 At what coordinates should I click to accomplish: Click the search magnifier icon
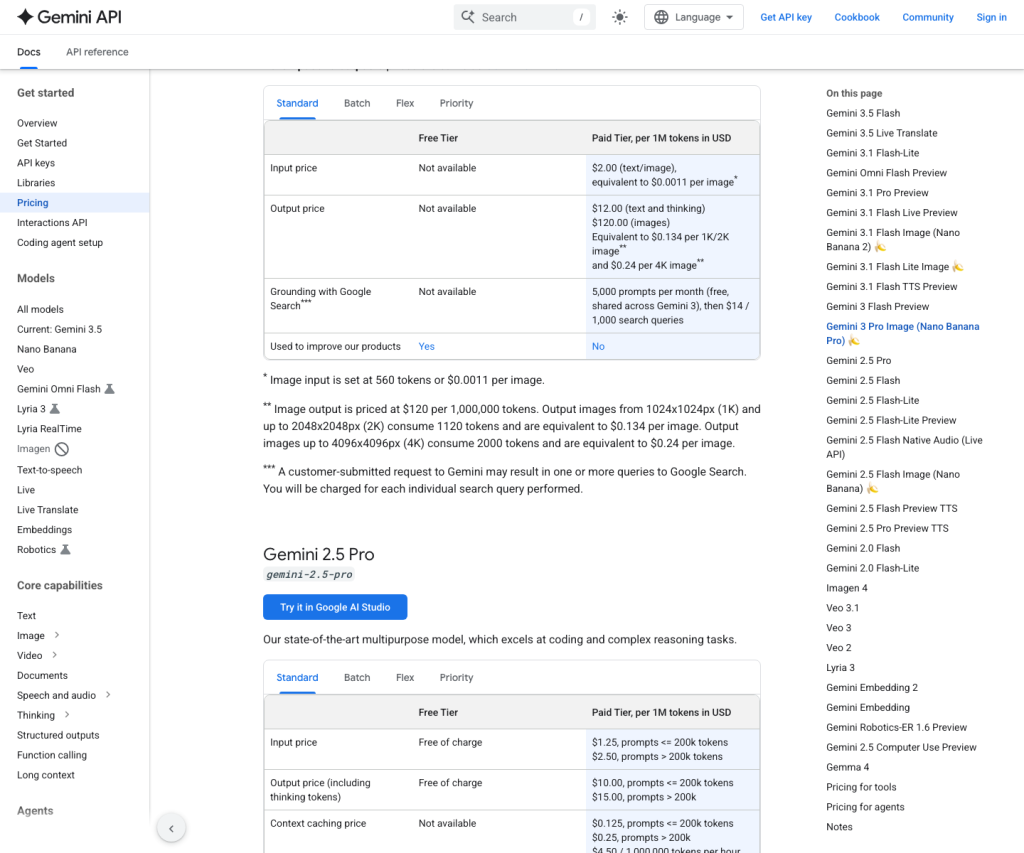[x=468, y=17]
